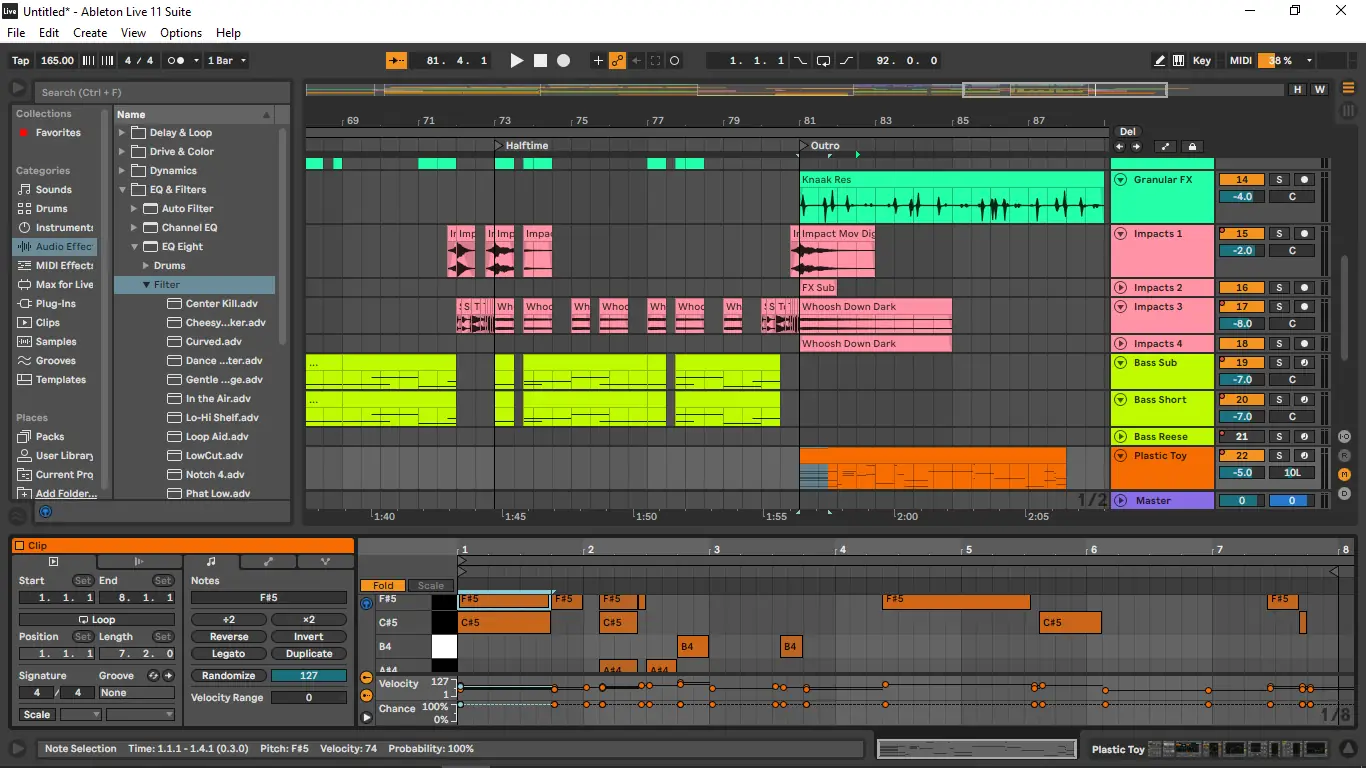Click the Arrangement Record button
Viewport: 1366px width, 768px height.
(x=563, y=61)
